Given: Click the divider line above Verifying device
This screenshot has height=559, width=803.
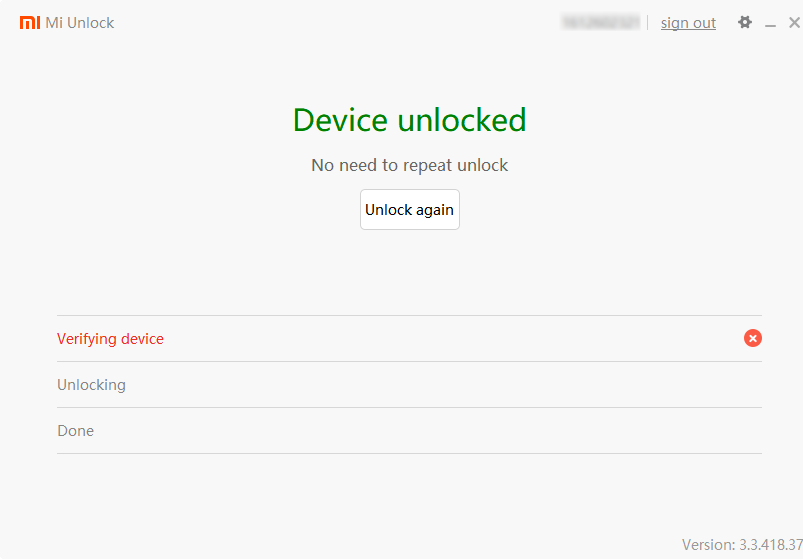Looking at the screenshot, I should pyautogui.click(x=409, y=316).
